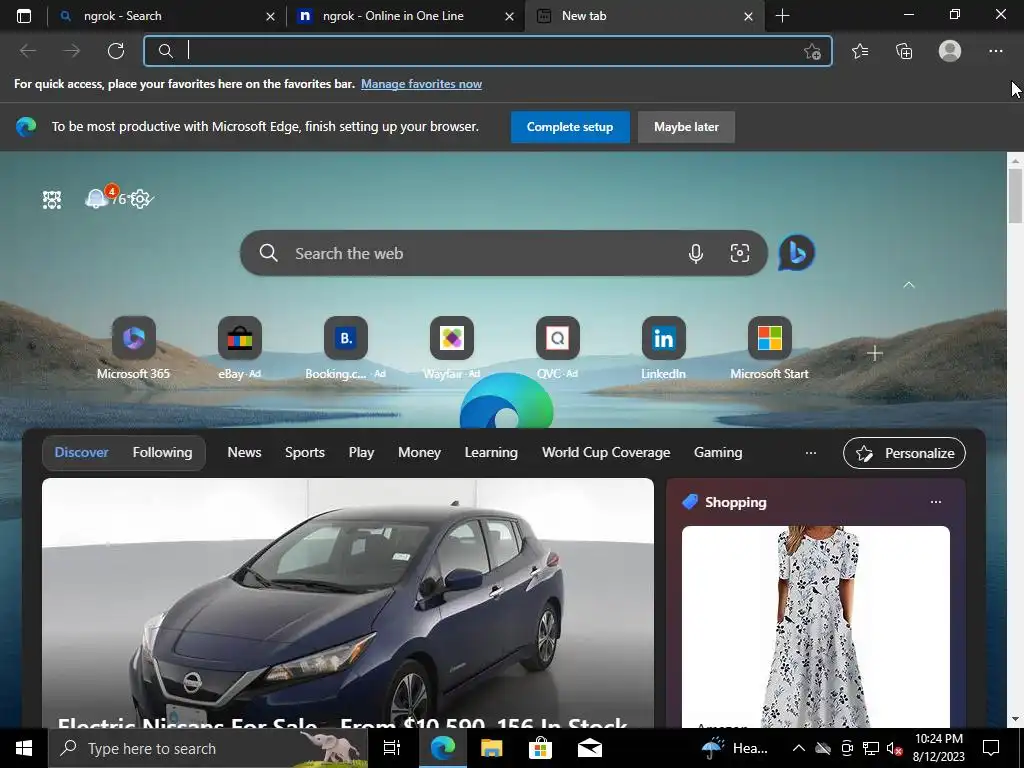1024x768 pixels.
Task: Open Settings and more ellipsis menu
Action: click(995, 51)
